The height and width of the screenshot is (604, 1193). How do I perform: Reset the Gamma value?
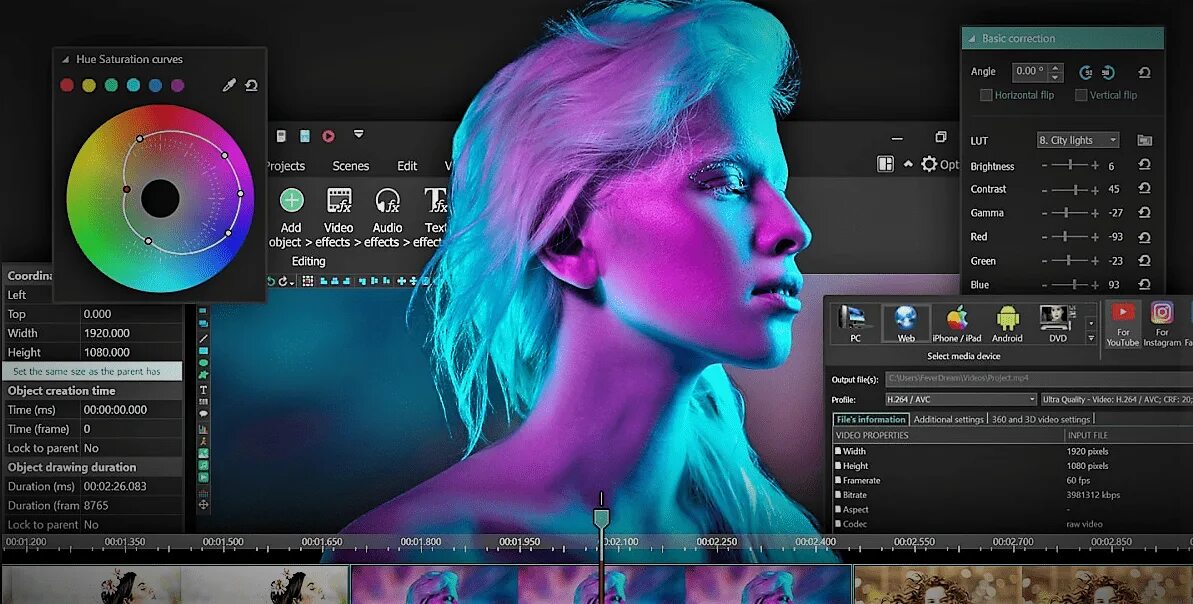pos(1144,213)
